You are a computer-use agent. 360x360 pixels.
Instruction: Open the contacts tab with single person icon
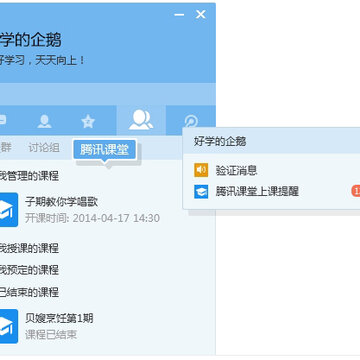point(44,121)
